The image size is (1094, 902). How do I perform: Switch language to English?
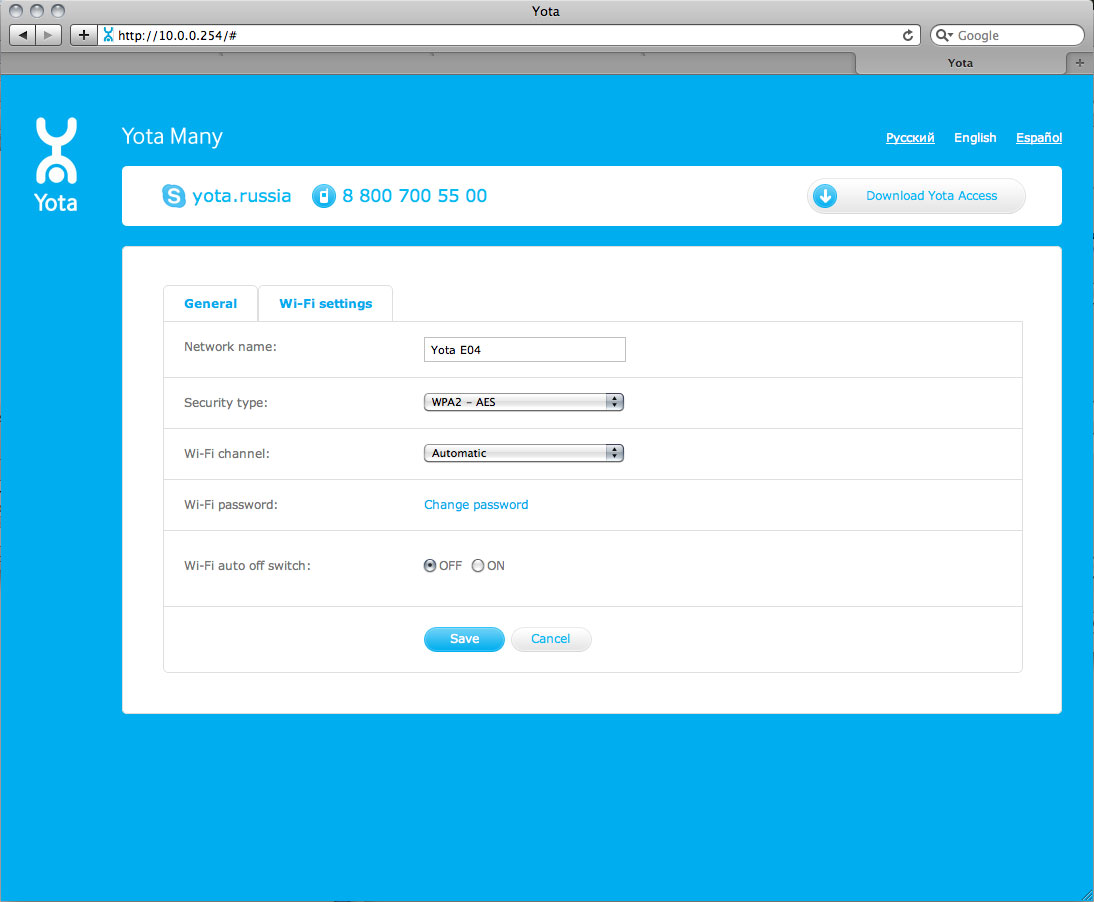[975, 138]
